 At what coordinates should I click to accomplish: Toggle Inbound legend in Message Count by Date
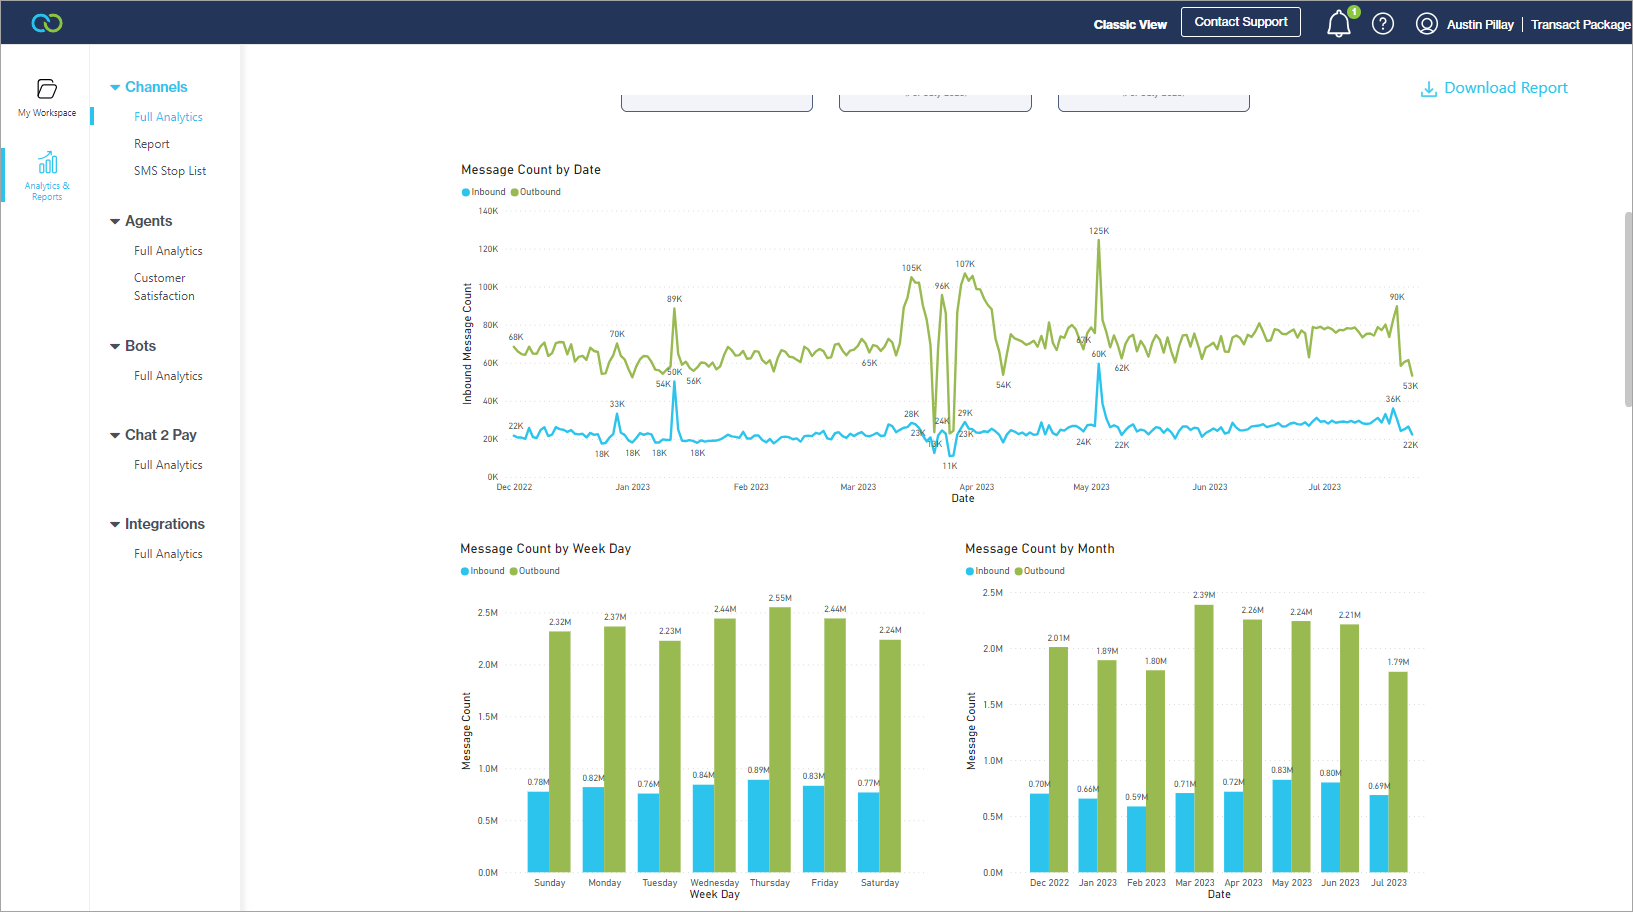coord(484,192)
